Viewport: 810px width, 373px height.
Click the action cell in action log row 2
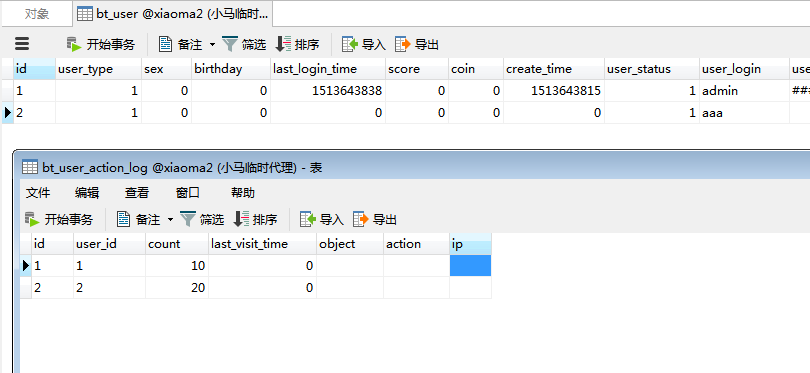[x=416, y=288]
